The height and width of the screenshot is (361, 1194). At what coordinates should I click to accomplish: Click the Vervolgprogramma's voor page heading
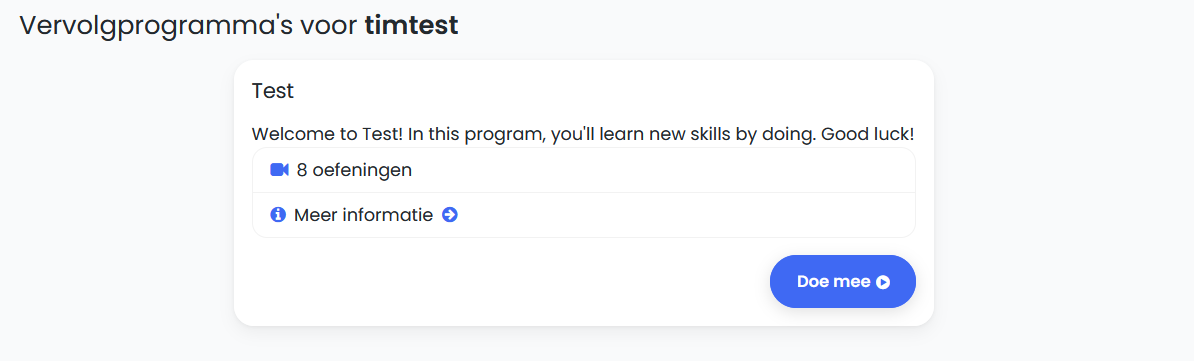[x=238, y=26]
